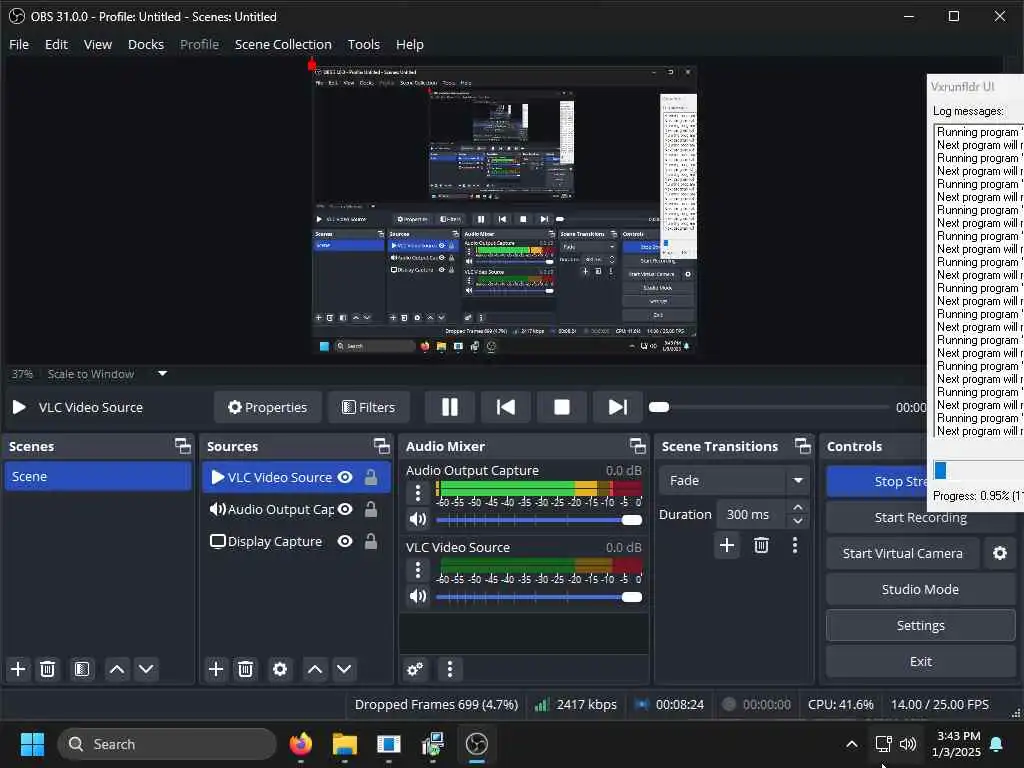
Task: Open Filters for VLC Video Source
Action: coord(369,408)
